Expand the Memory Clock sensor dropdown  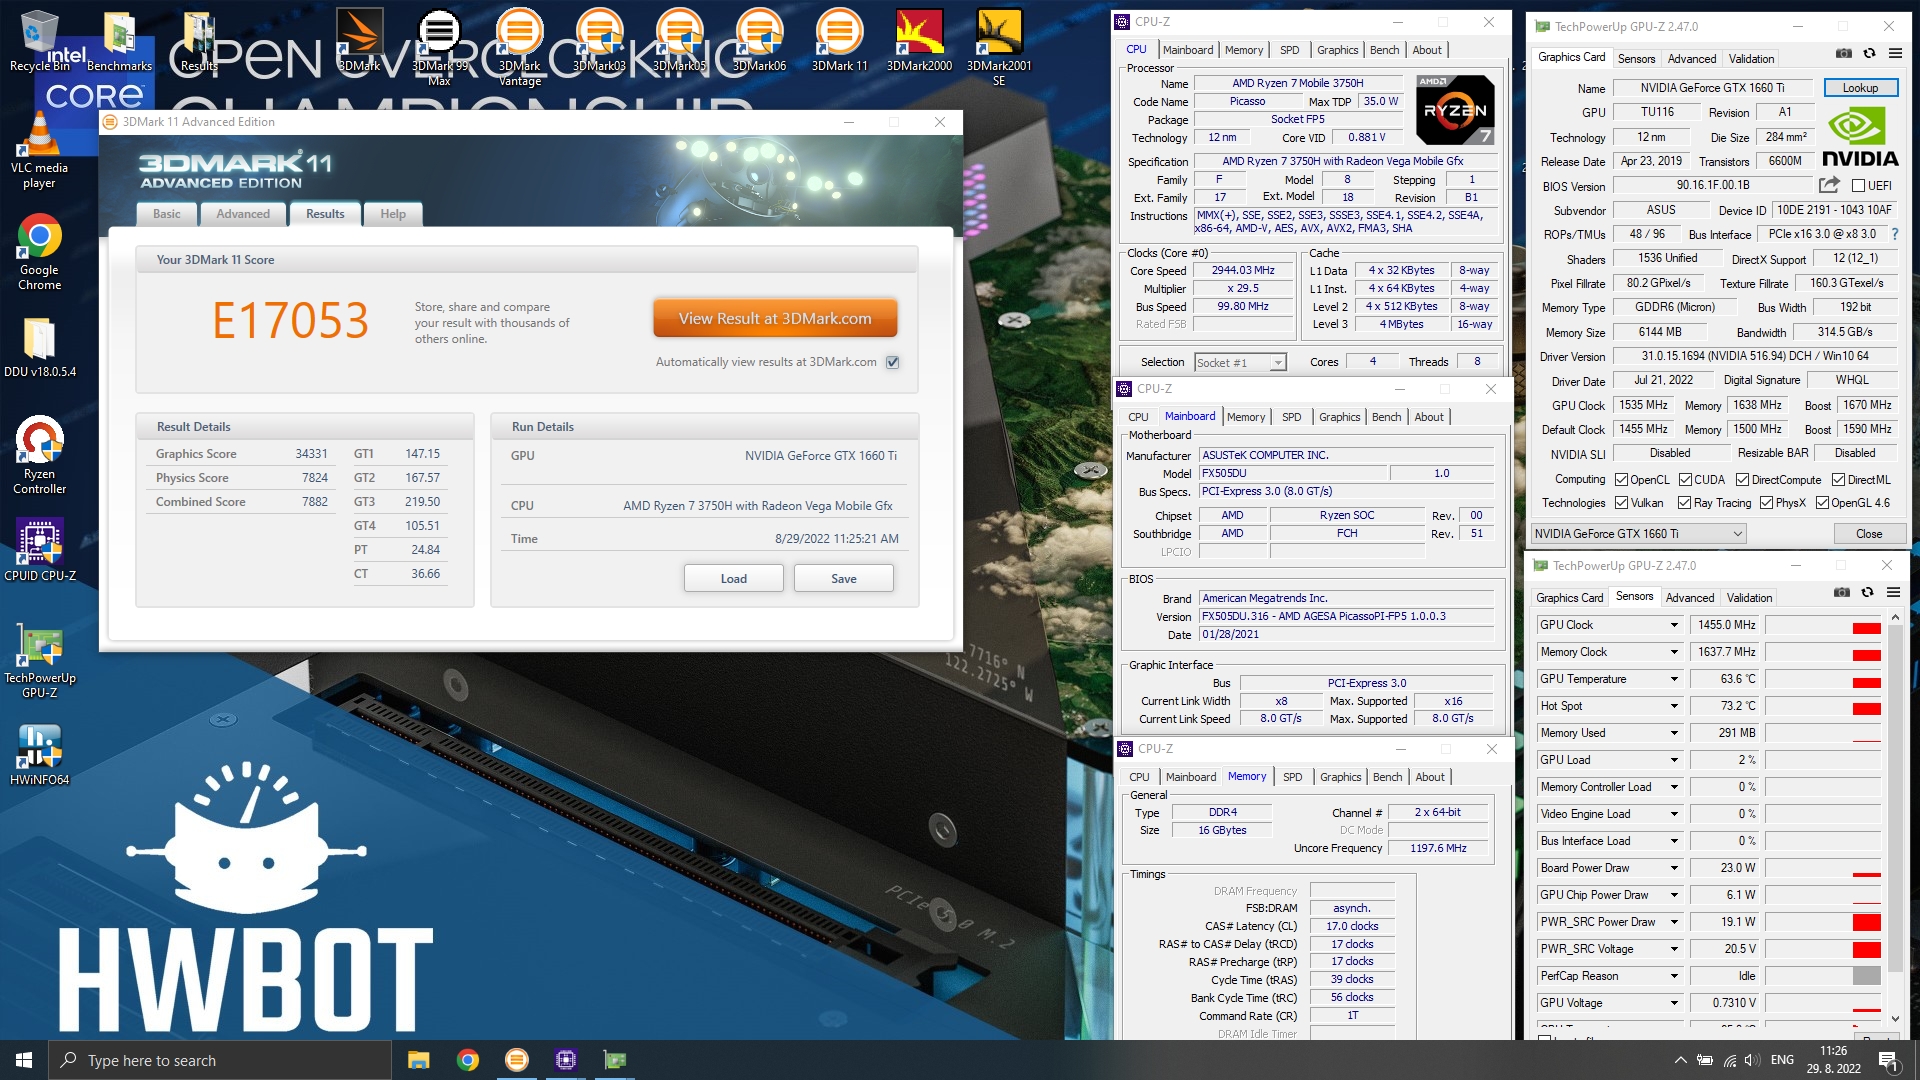1674,652
